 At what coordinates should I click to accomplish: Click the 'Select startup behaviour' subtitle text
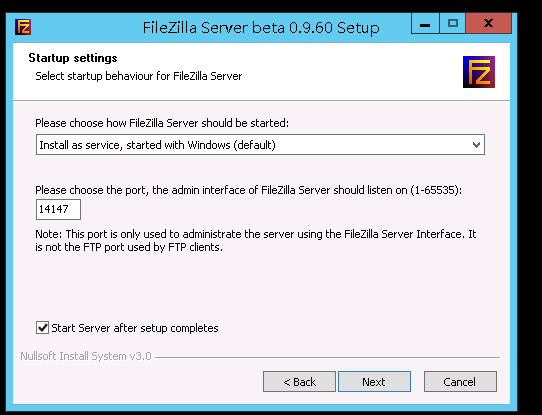click(139, 76)
